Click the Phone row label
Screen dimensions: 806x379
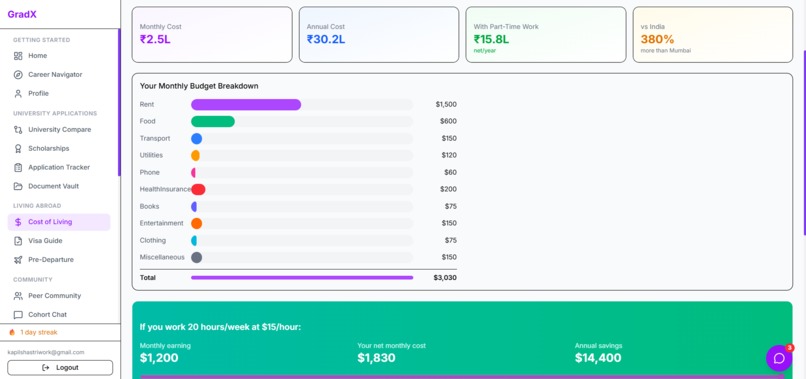[x=150, y=172]
